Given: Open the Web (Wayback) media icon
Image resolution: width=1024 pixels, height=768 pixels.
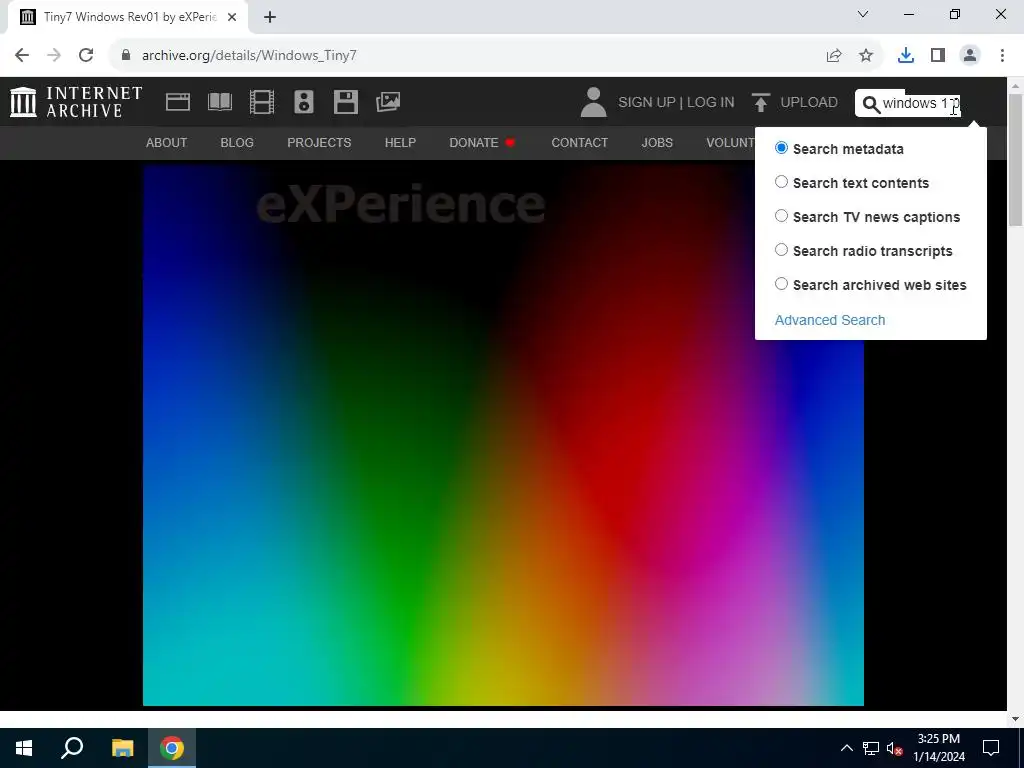Looking at the screenshot, I should (x=178, y=102).
